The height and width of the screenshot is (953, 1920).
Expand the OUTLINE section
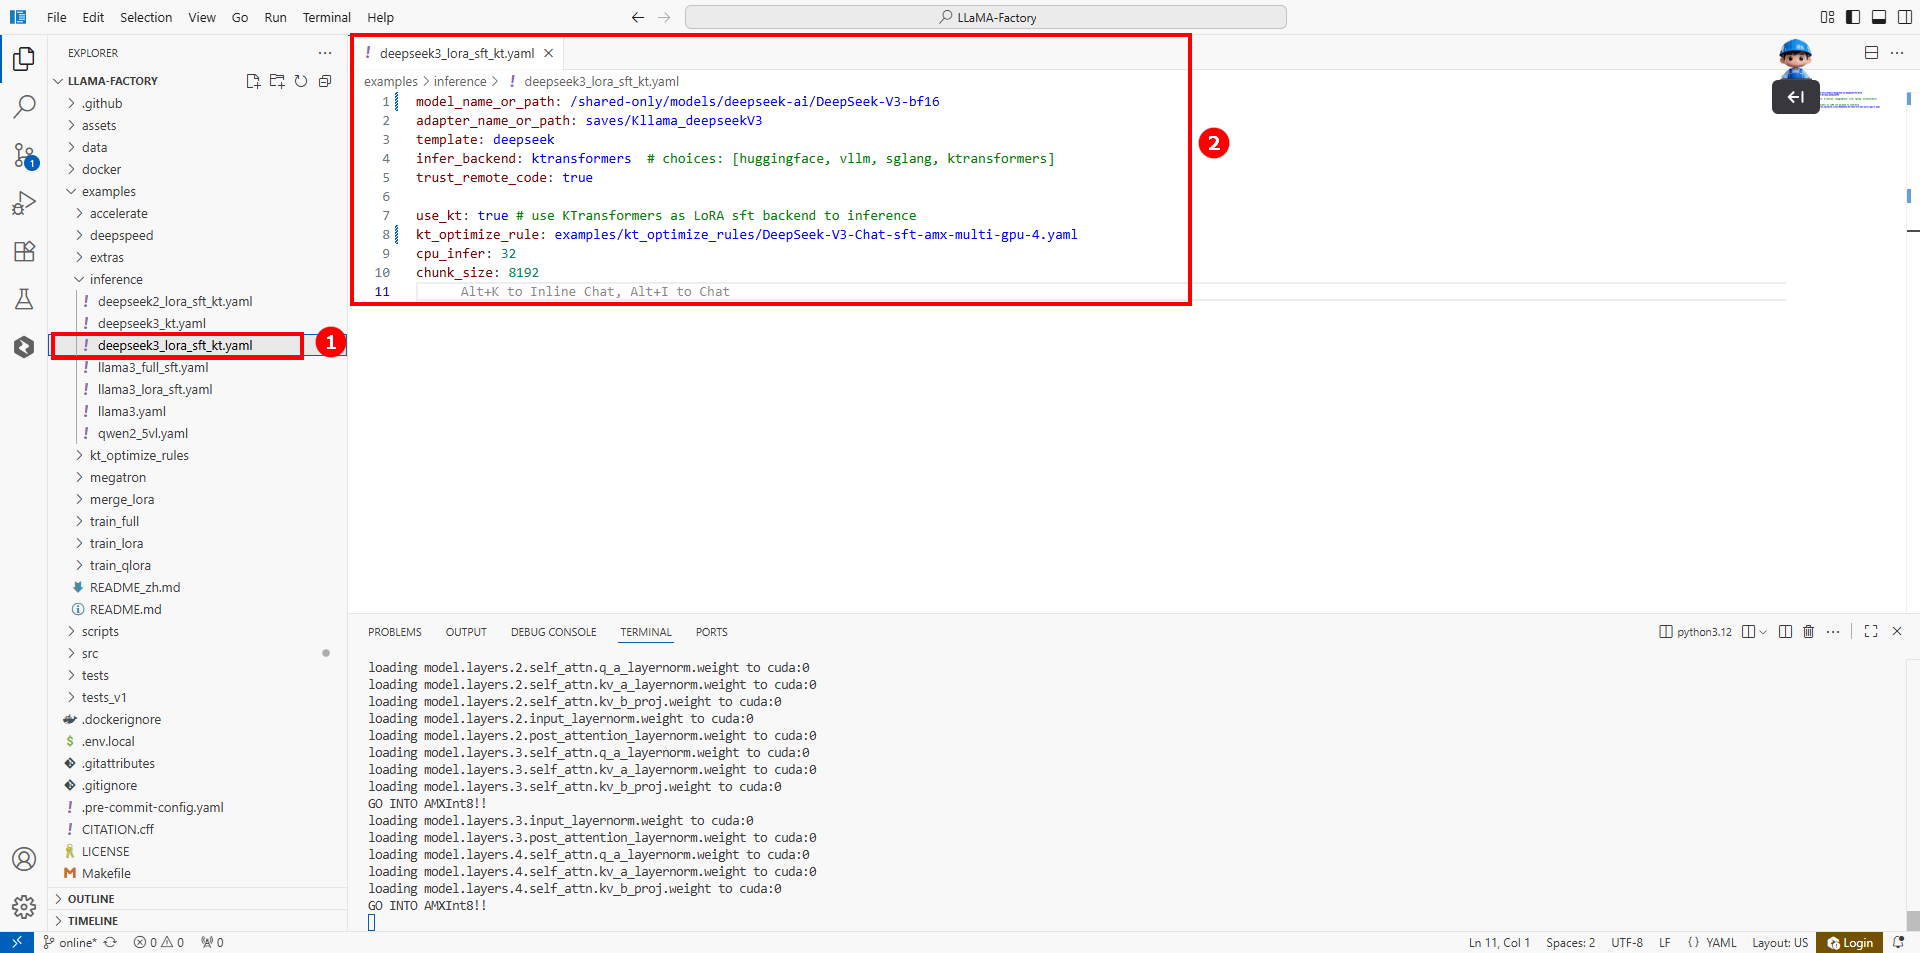pos(91,899)
